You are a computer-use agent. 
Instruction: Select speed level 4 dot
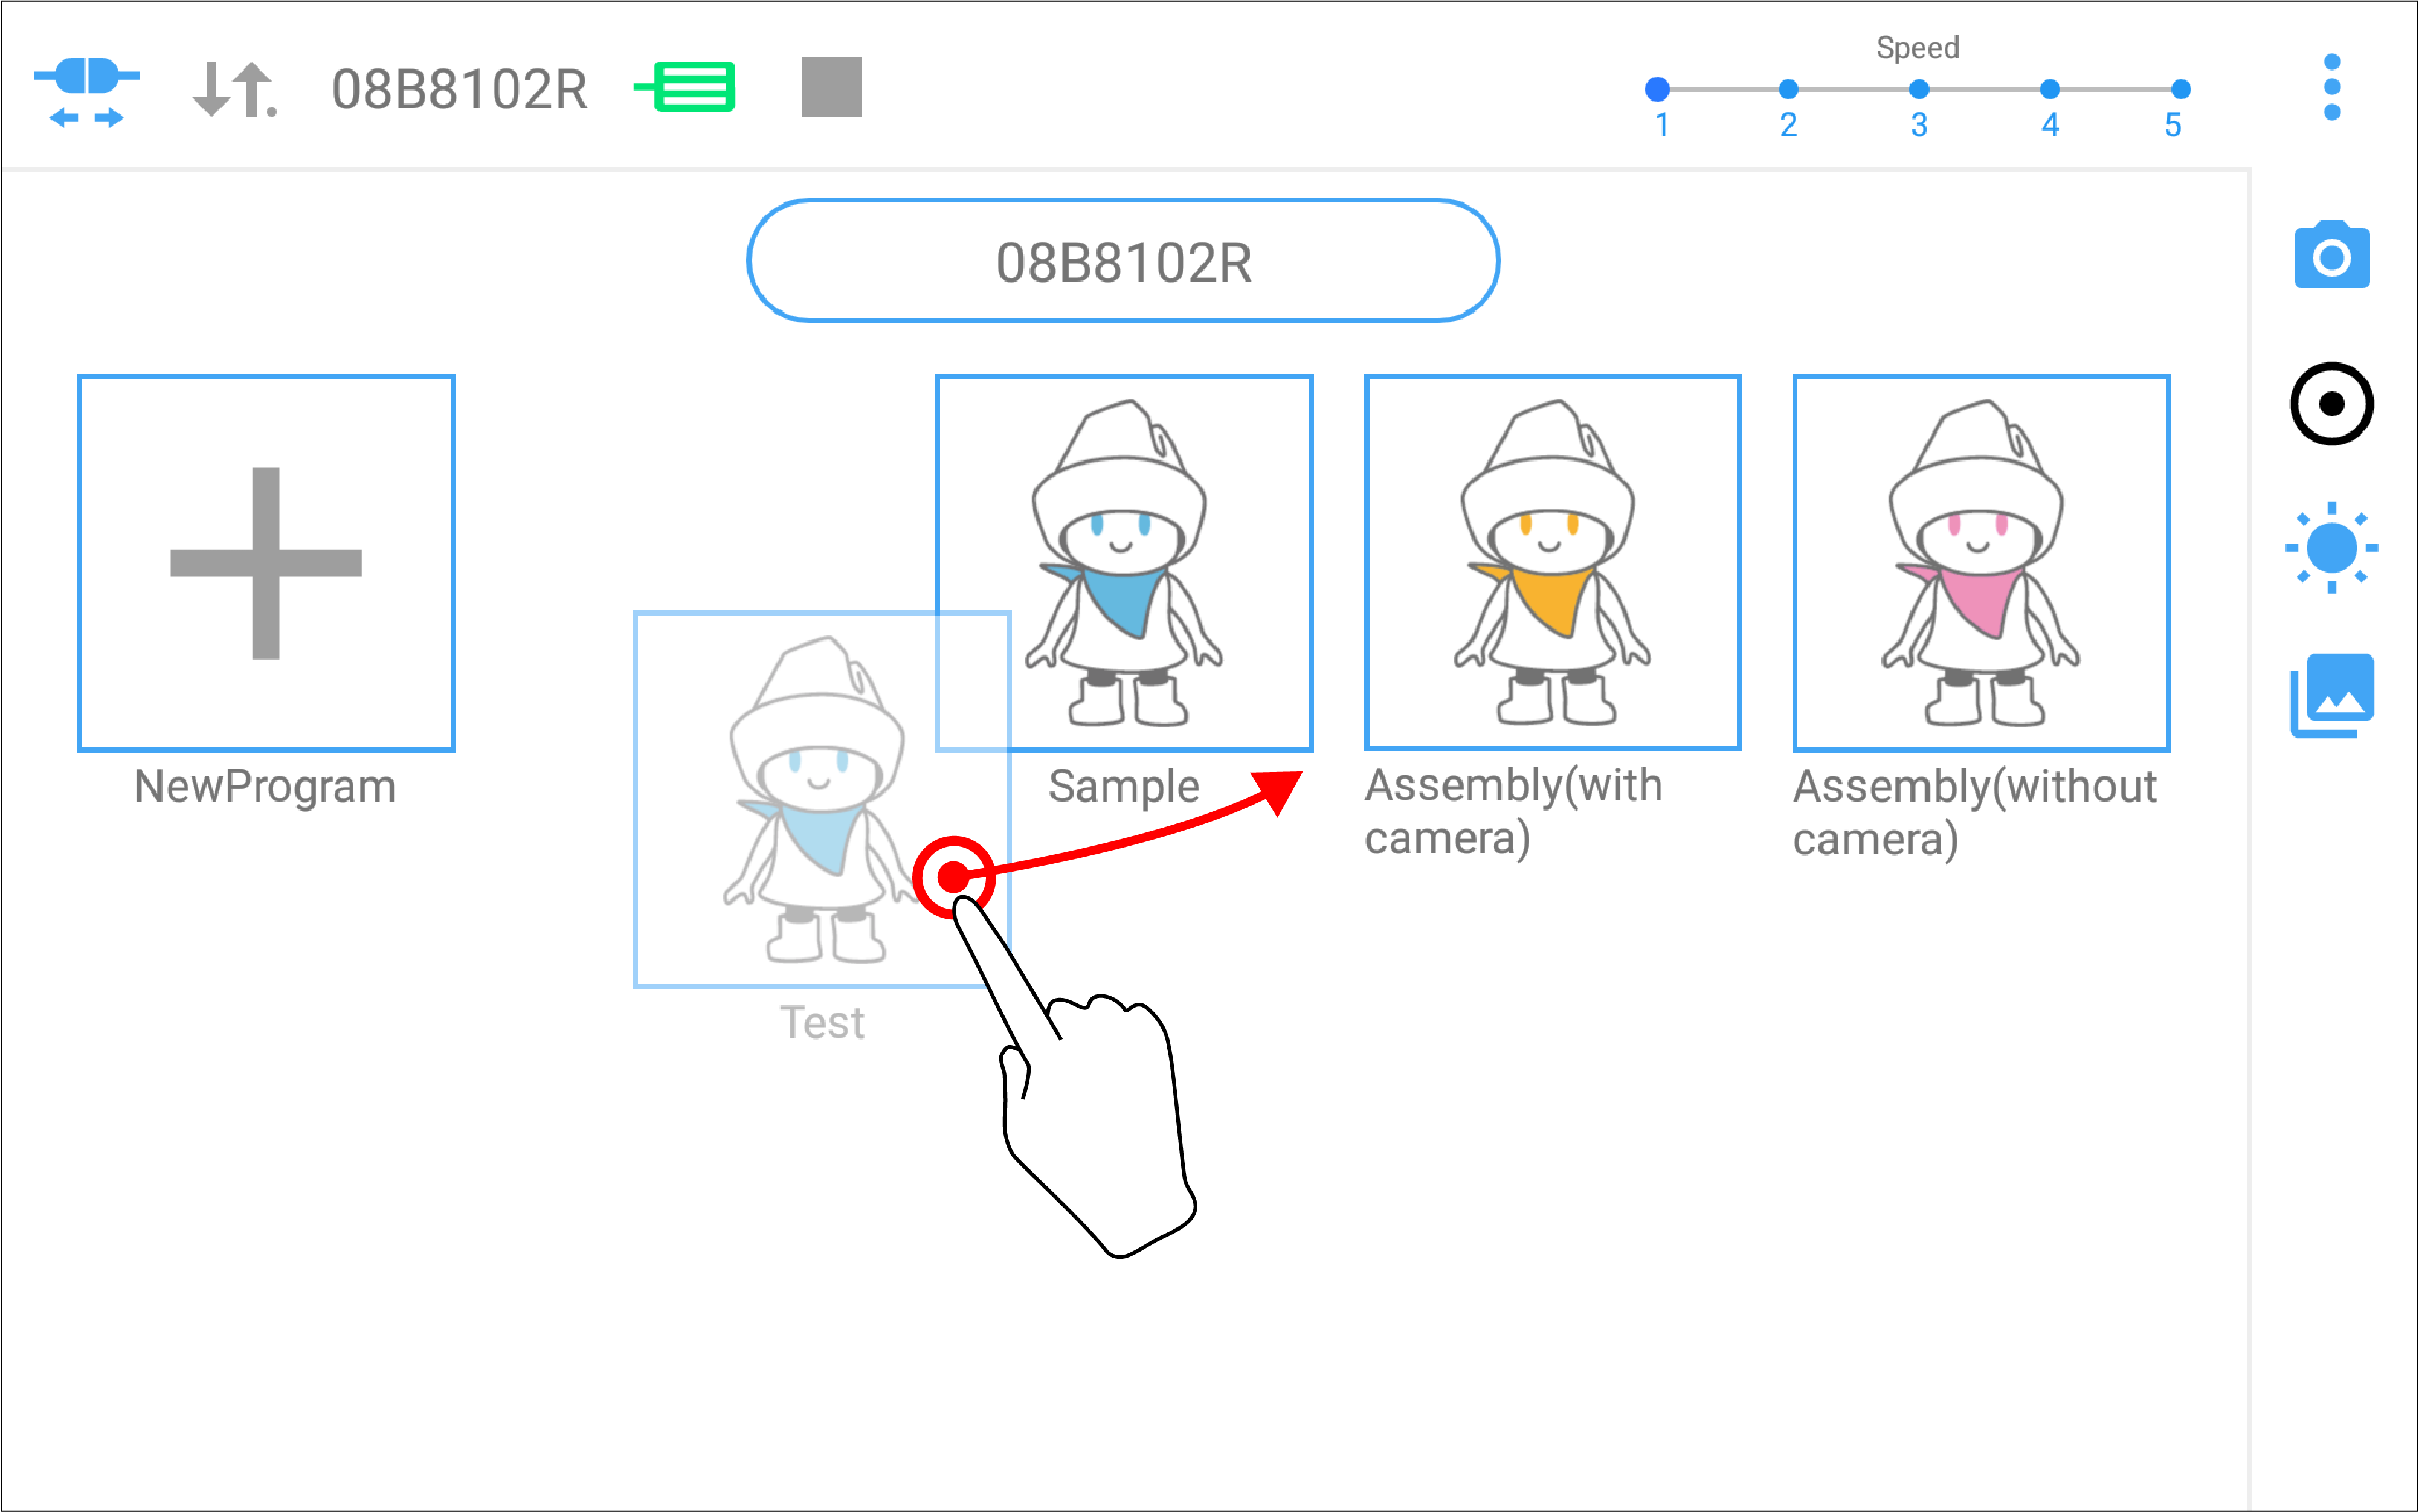[x=2049, y=89]
